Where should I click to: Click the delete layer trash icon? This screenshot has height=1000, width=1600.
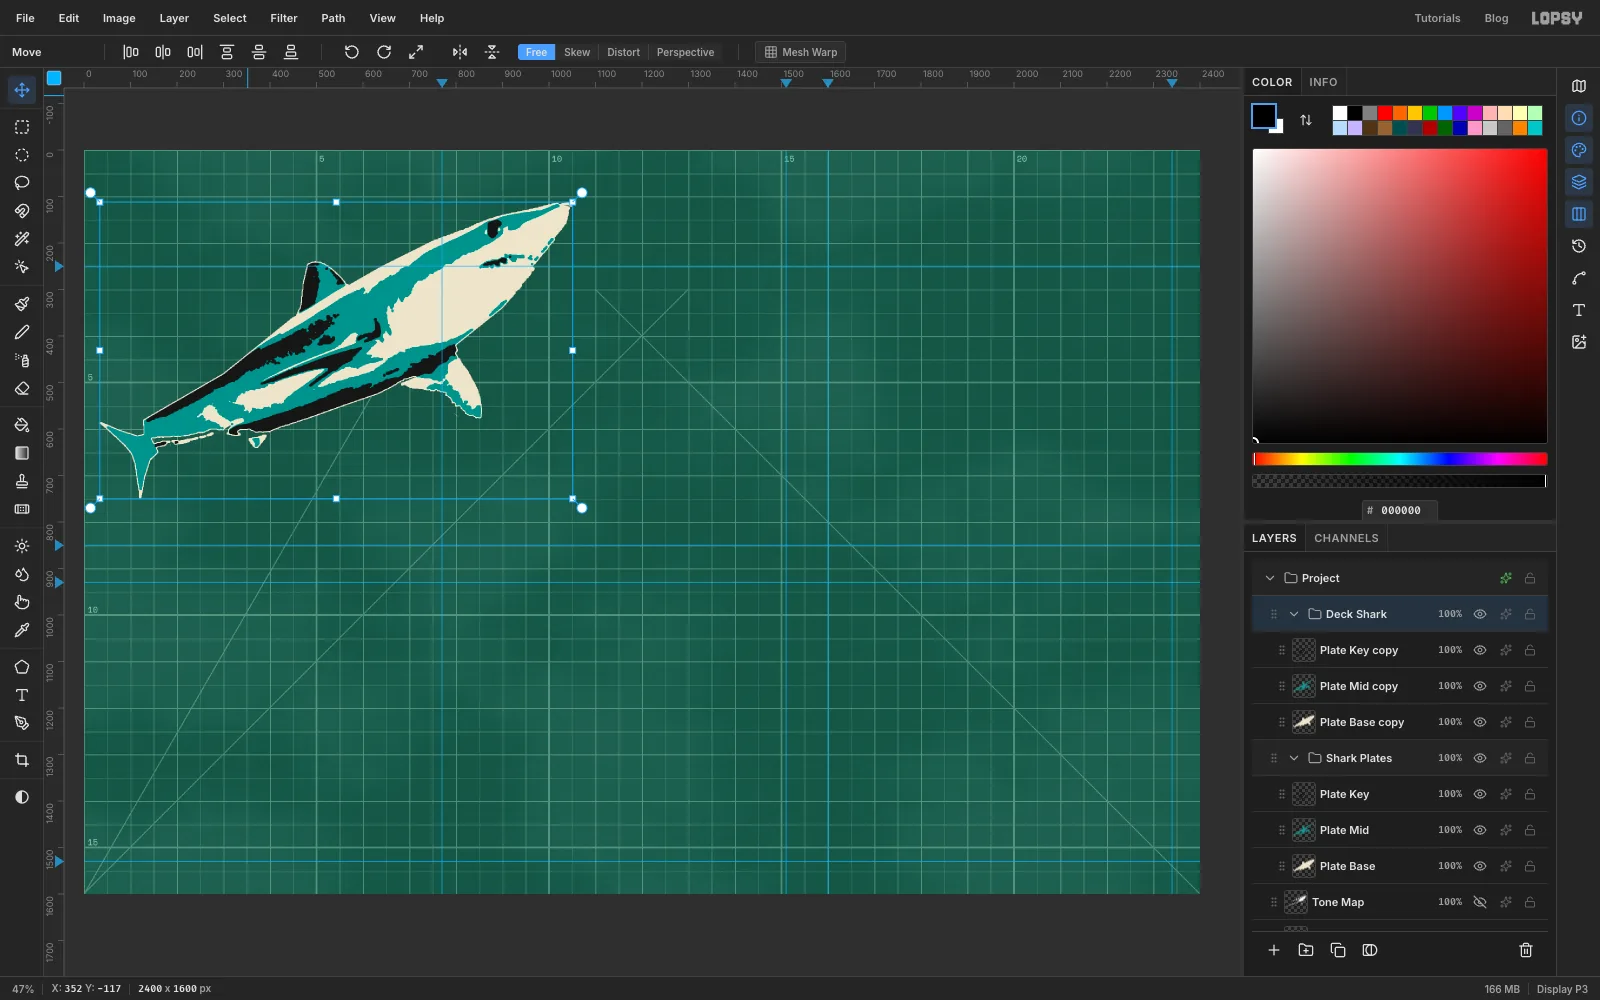pyautogui.click(x=1526, y=950)
